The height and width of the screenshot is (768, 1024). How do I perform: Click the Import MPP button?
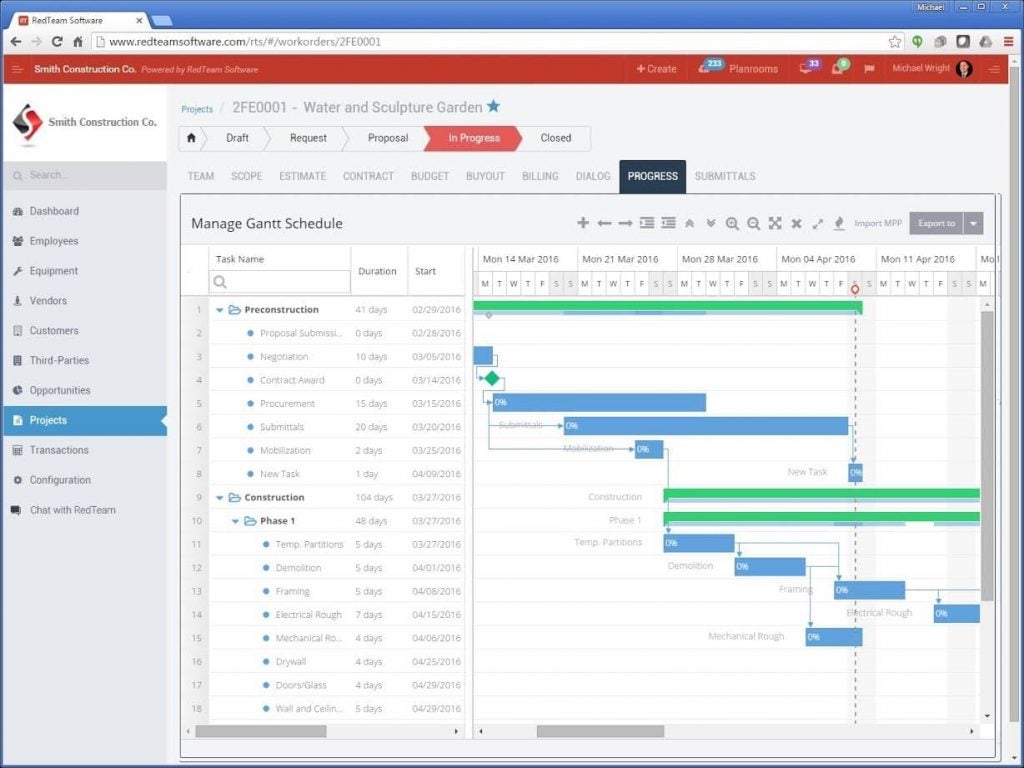pos(878,223)
